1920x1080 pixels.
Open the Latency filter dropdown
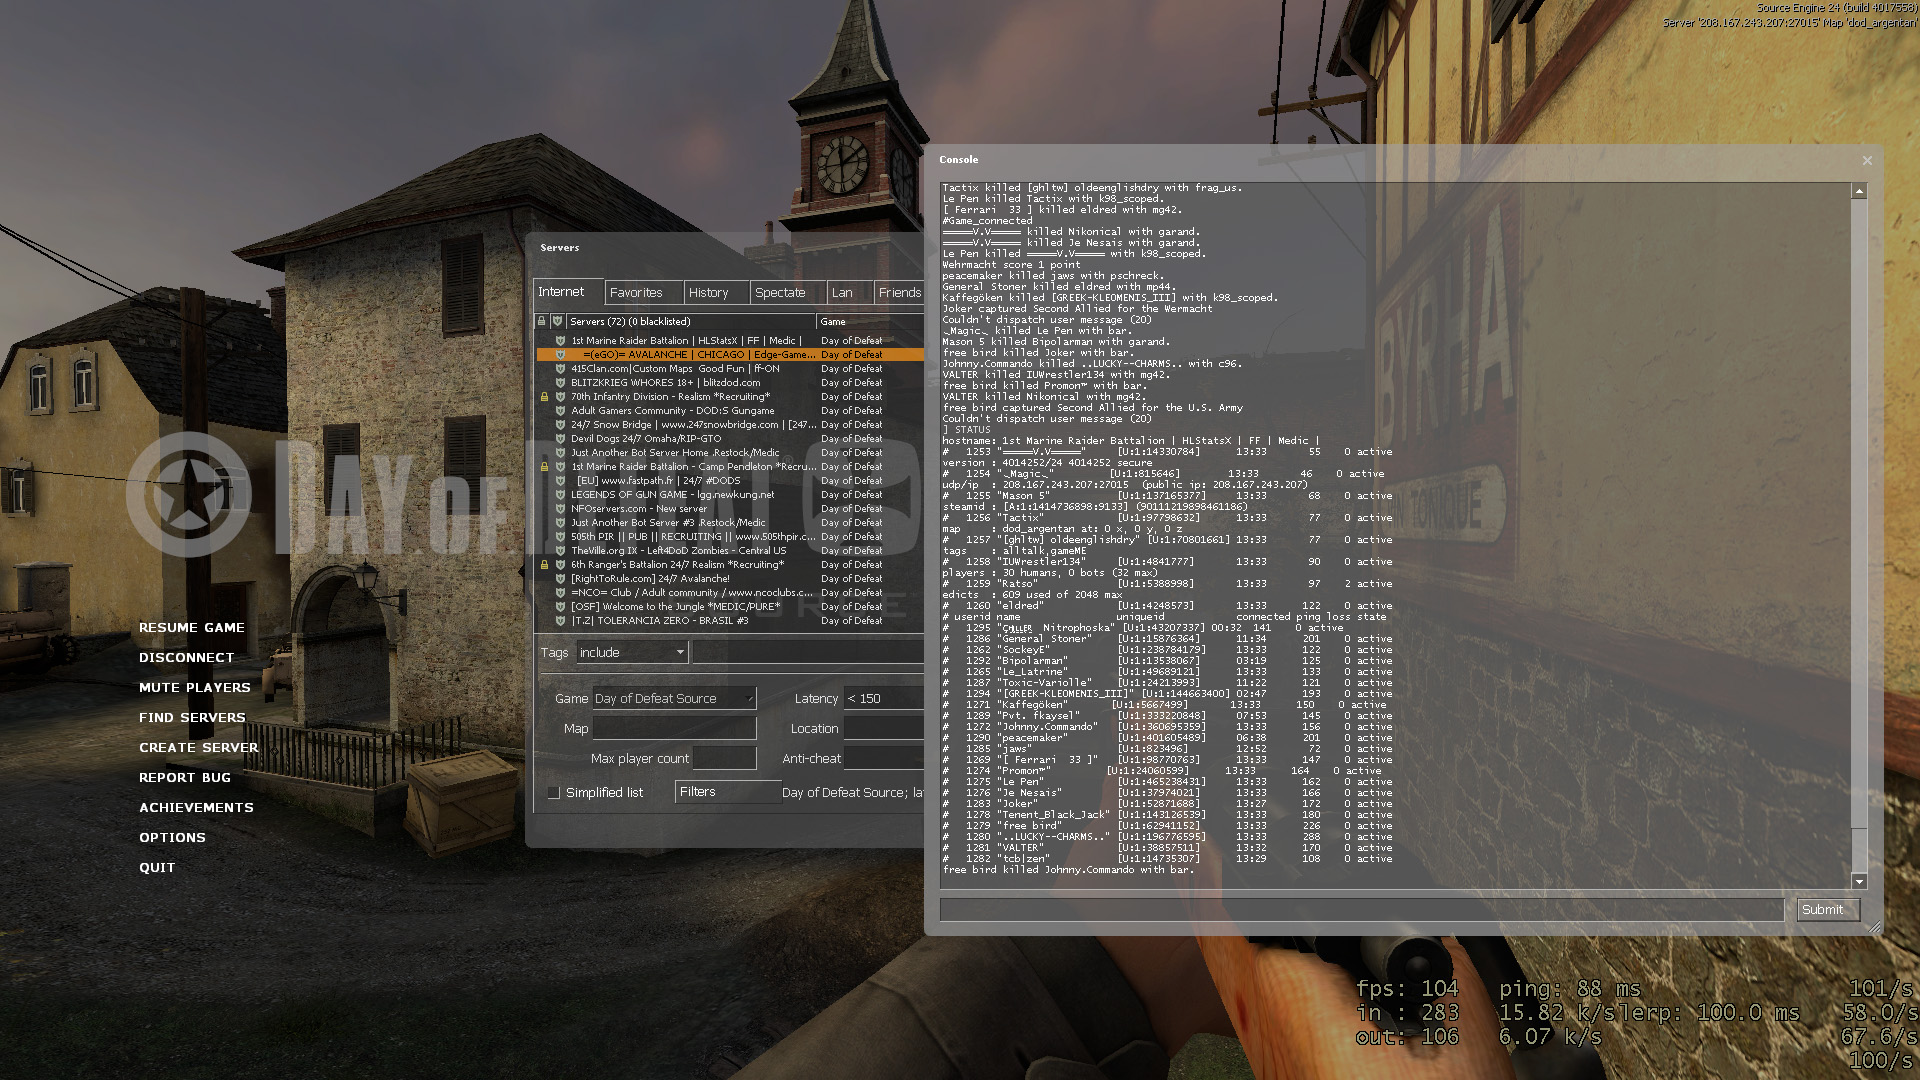(x=884, y=699)
